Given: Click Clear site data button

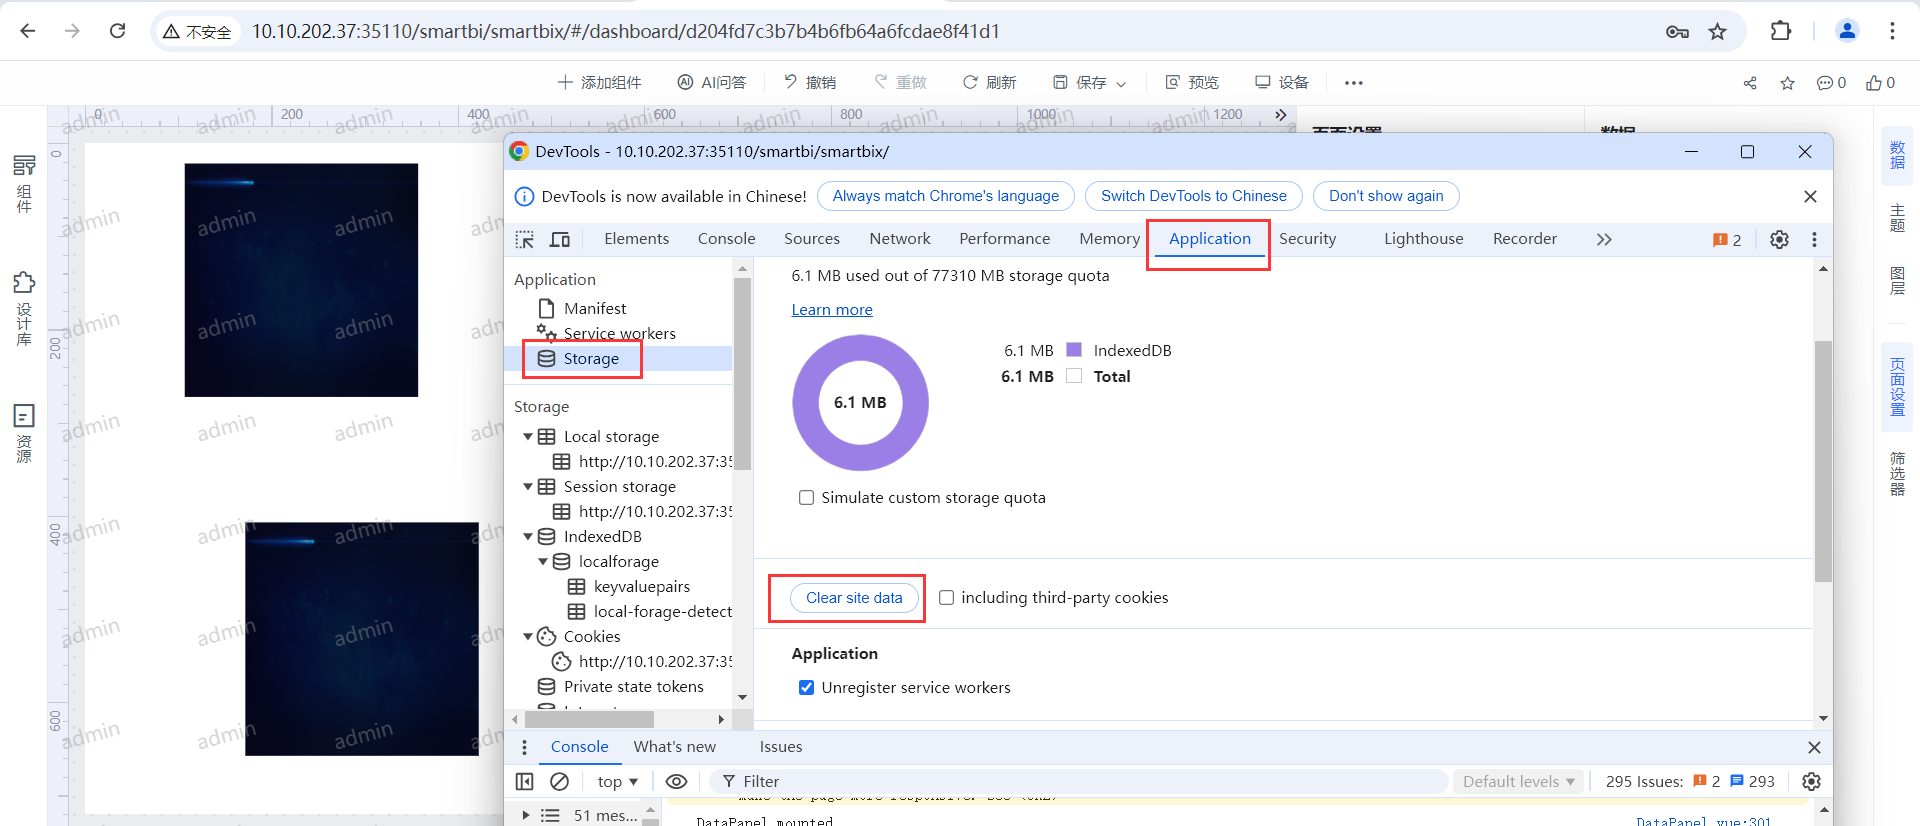Looking at the screenshot, I should (854, 597).
